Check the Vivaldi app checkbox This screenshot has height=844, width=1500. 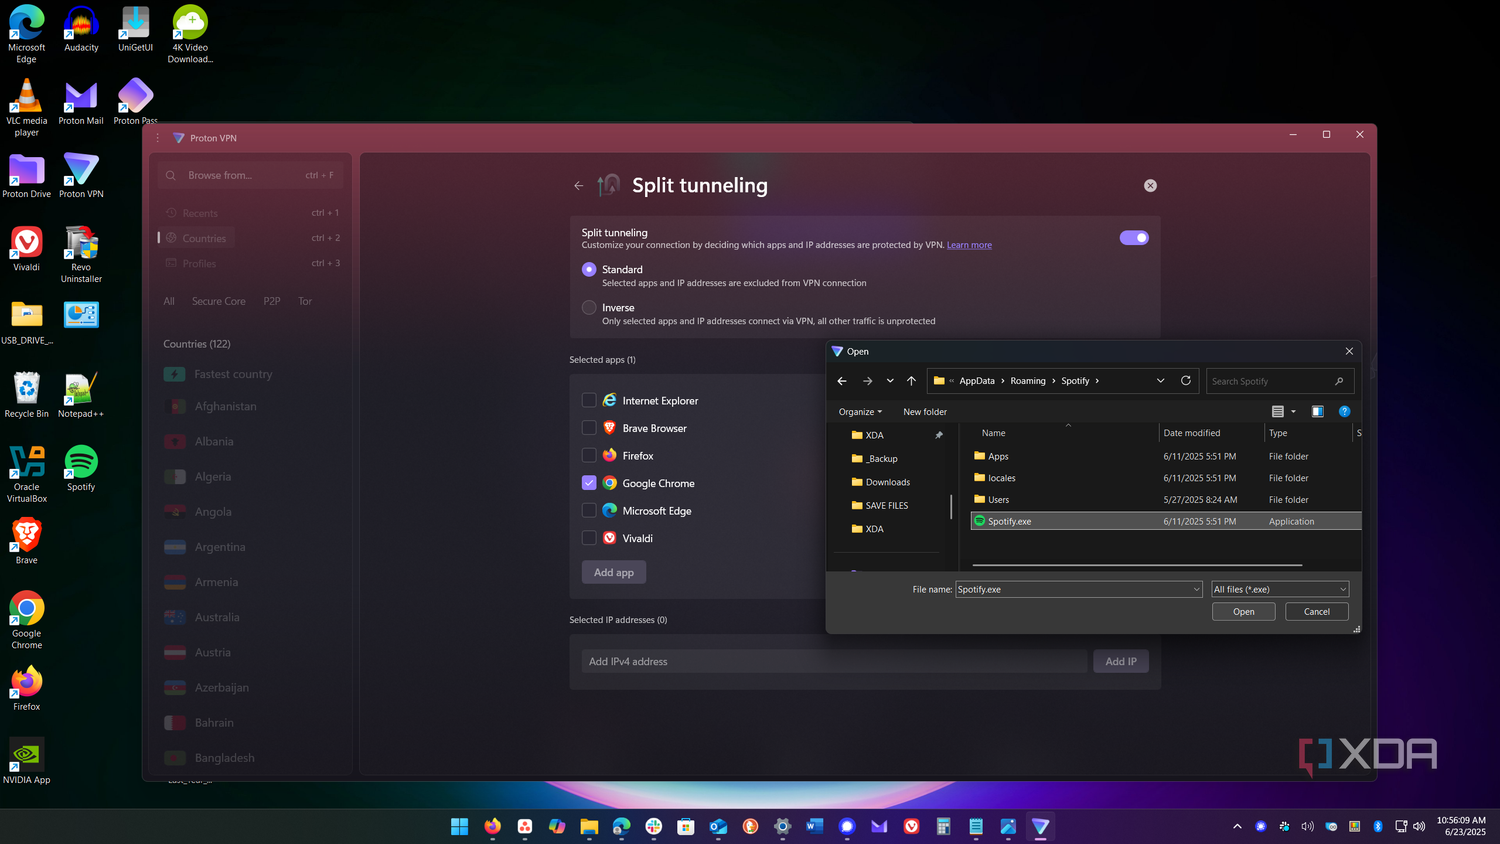coord(589,538)
